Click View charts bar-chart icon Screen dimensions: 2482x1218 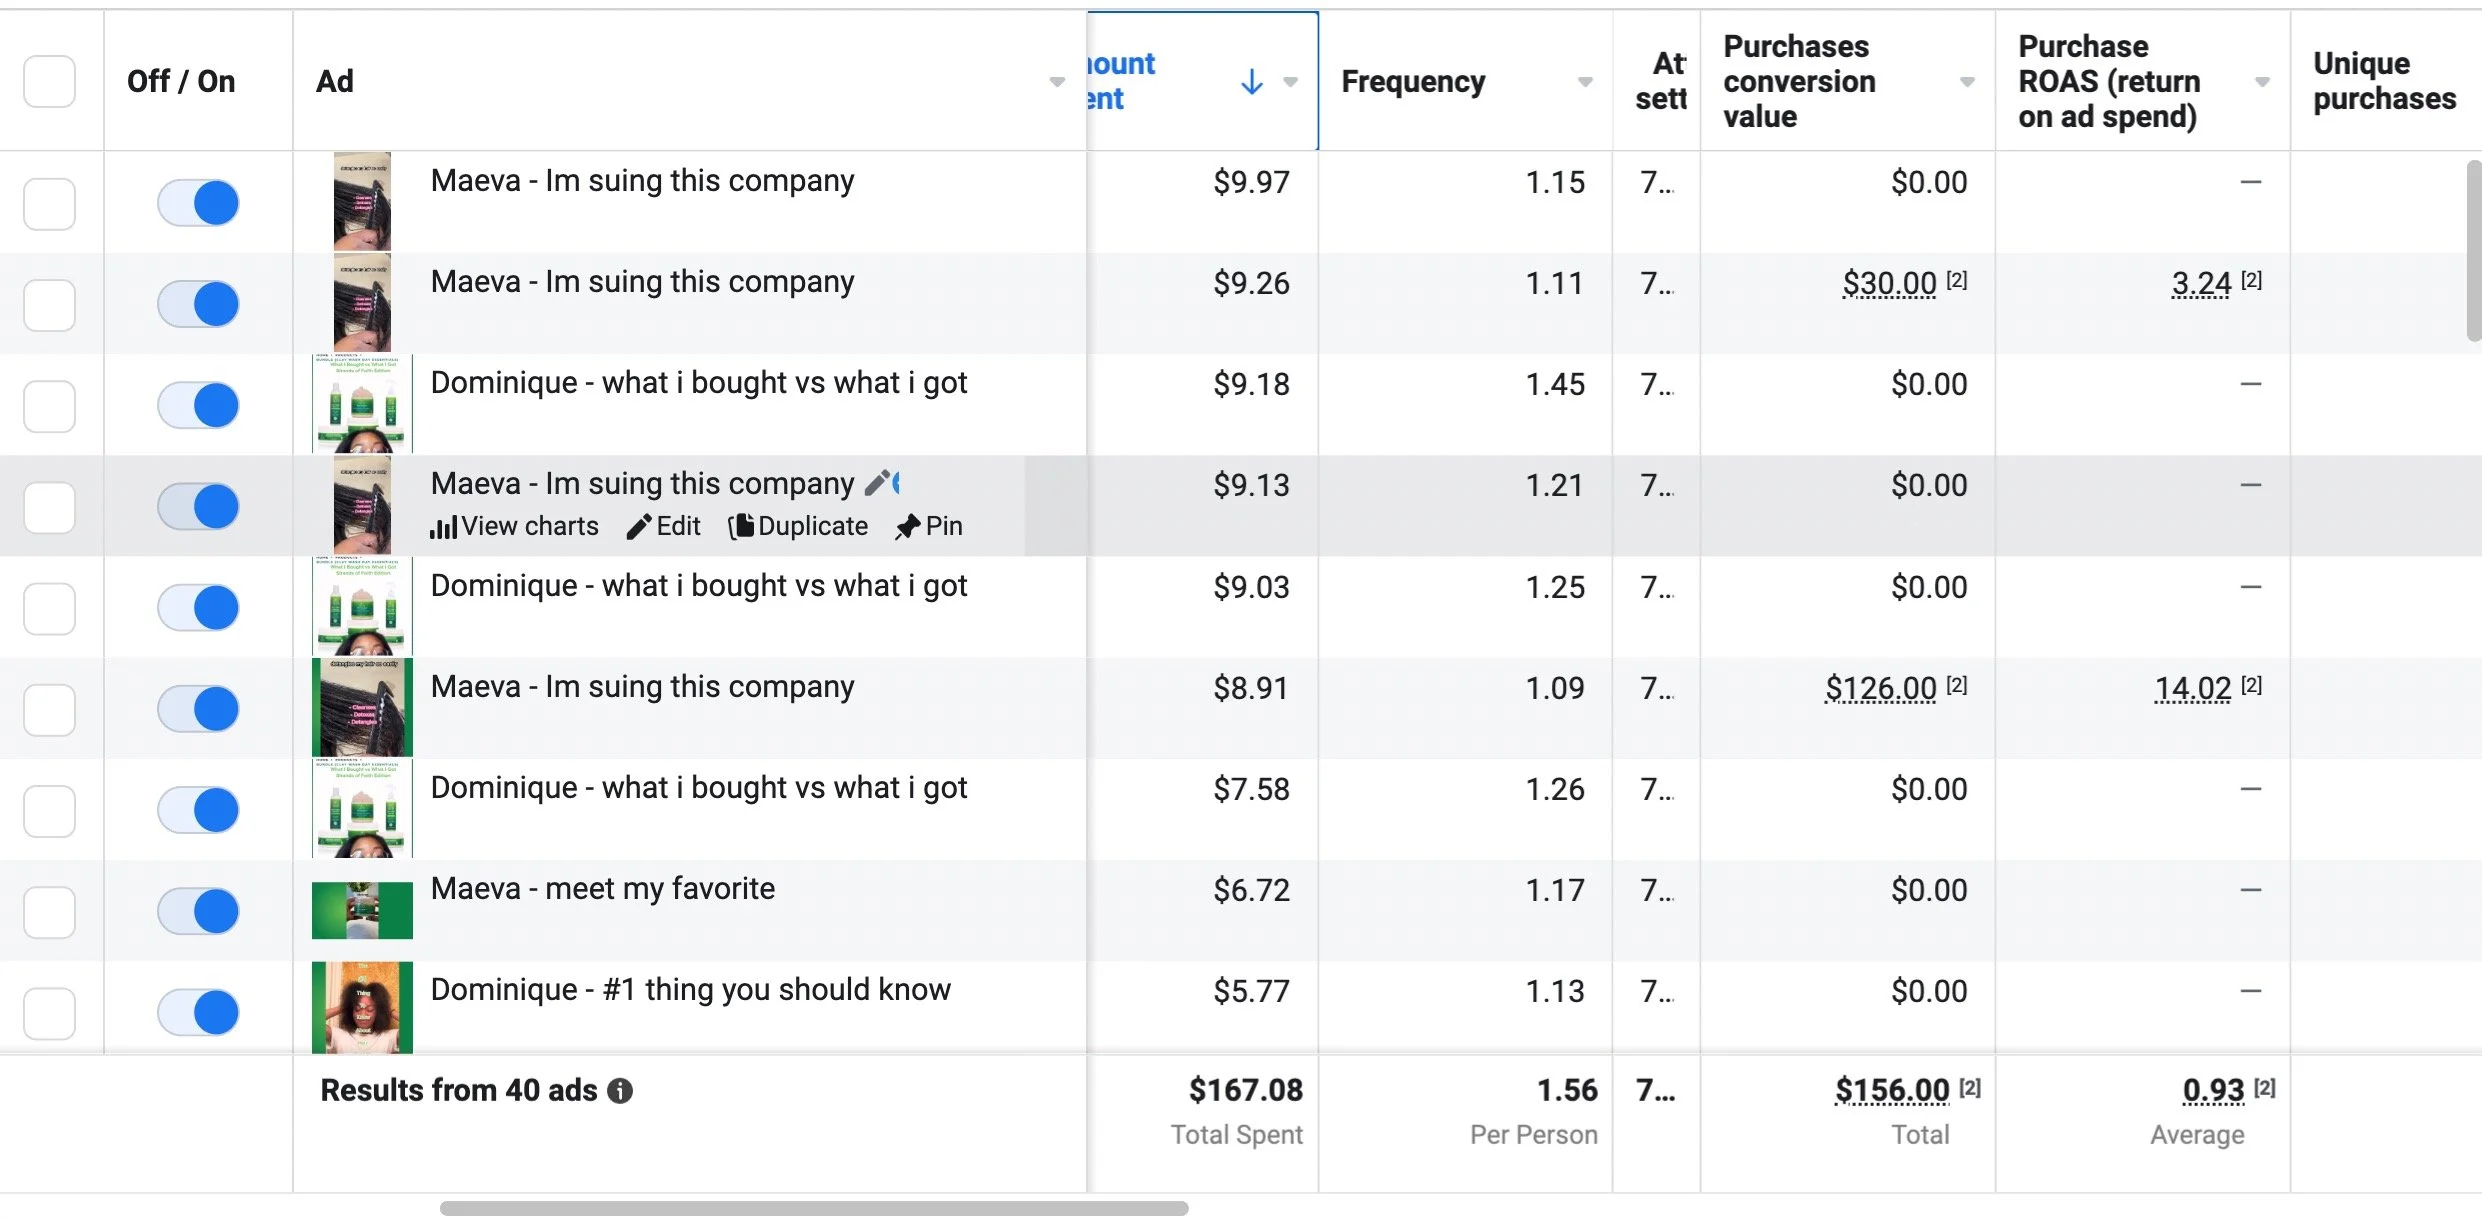pos(443,527)
